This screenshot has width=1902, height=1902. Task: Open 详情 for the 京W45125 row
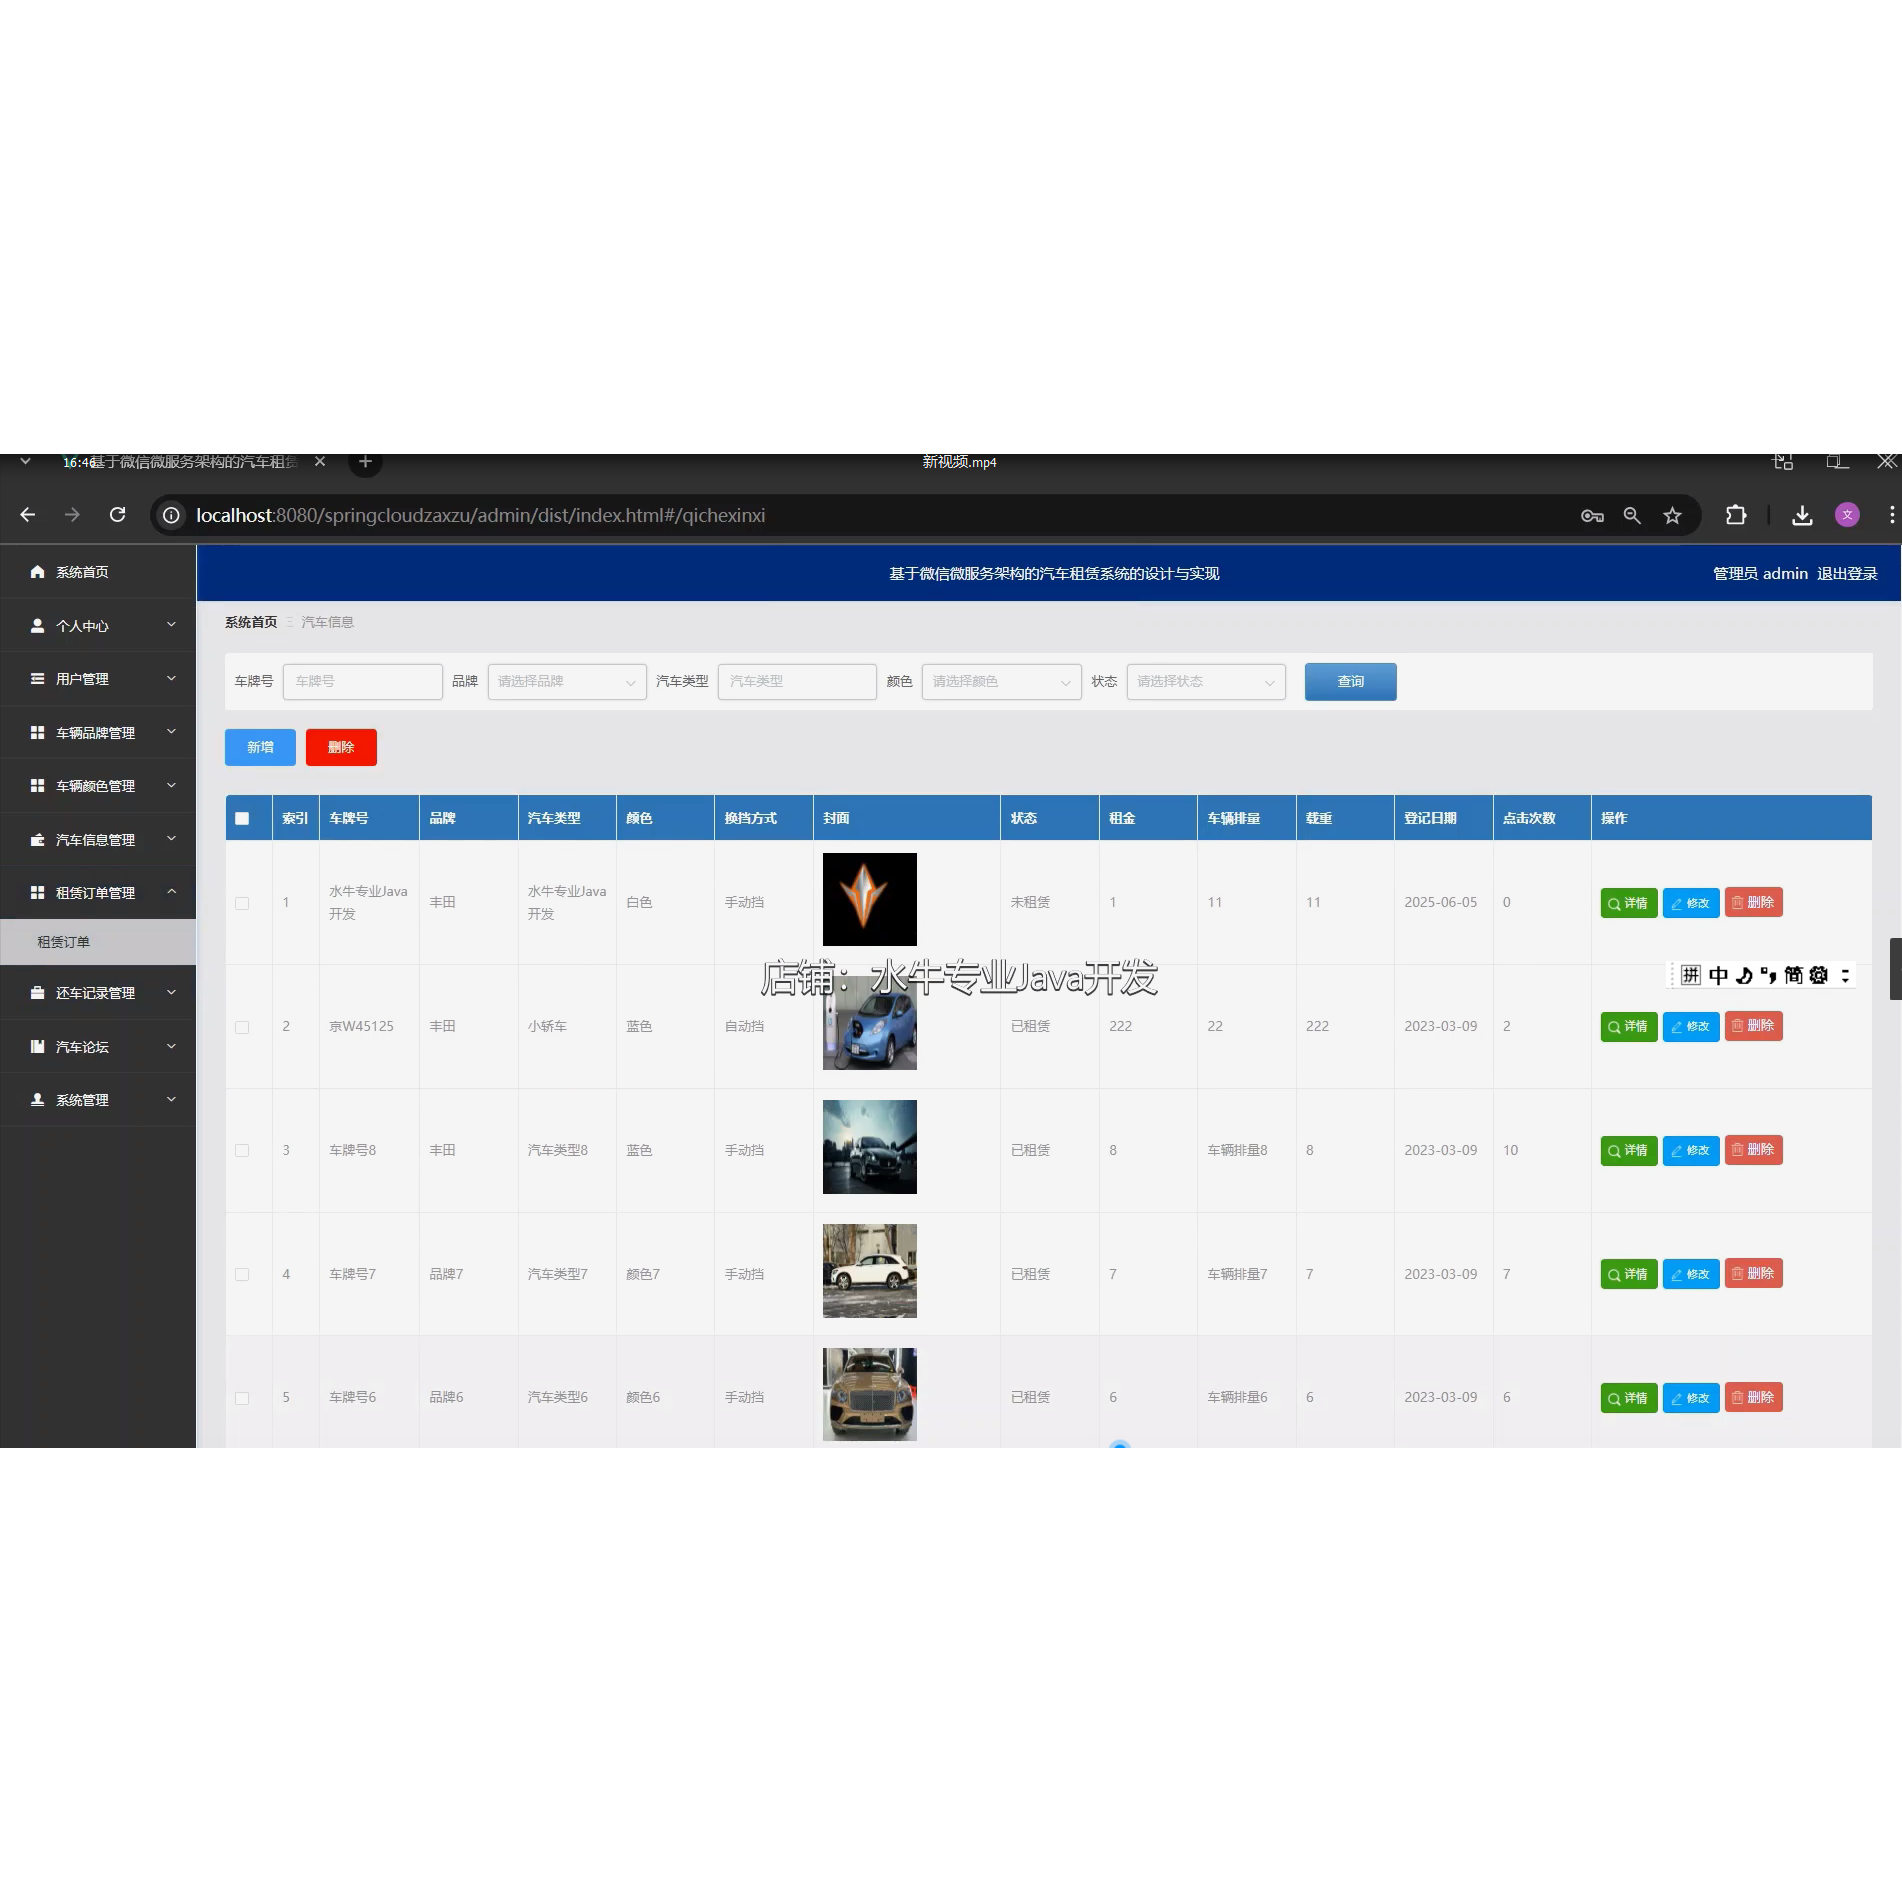tap(1628, 1027)
